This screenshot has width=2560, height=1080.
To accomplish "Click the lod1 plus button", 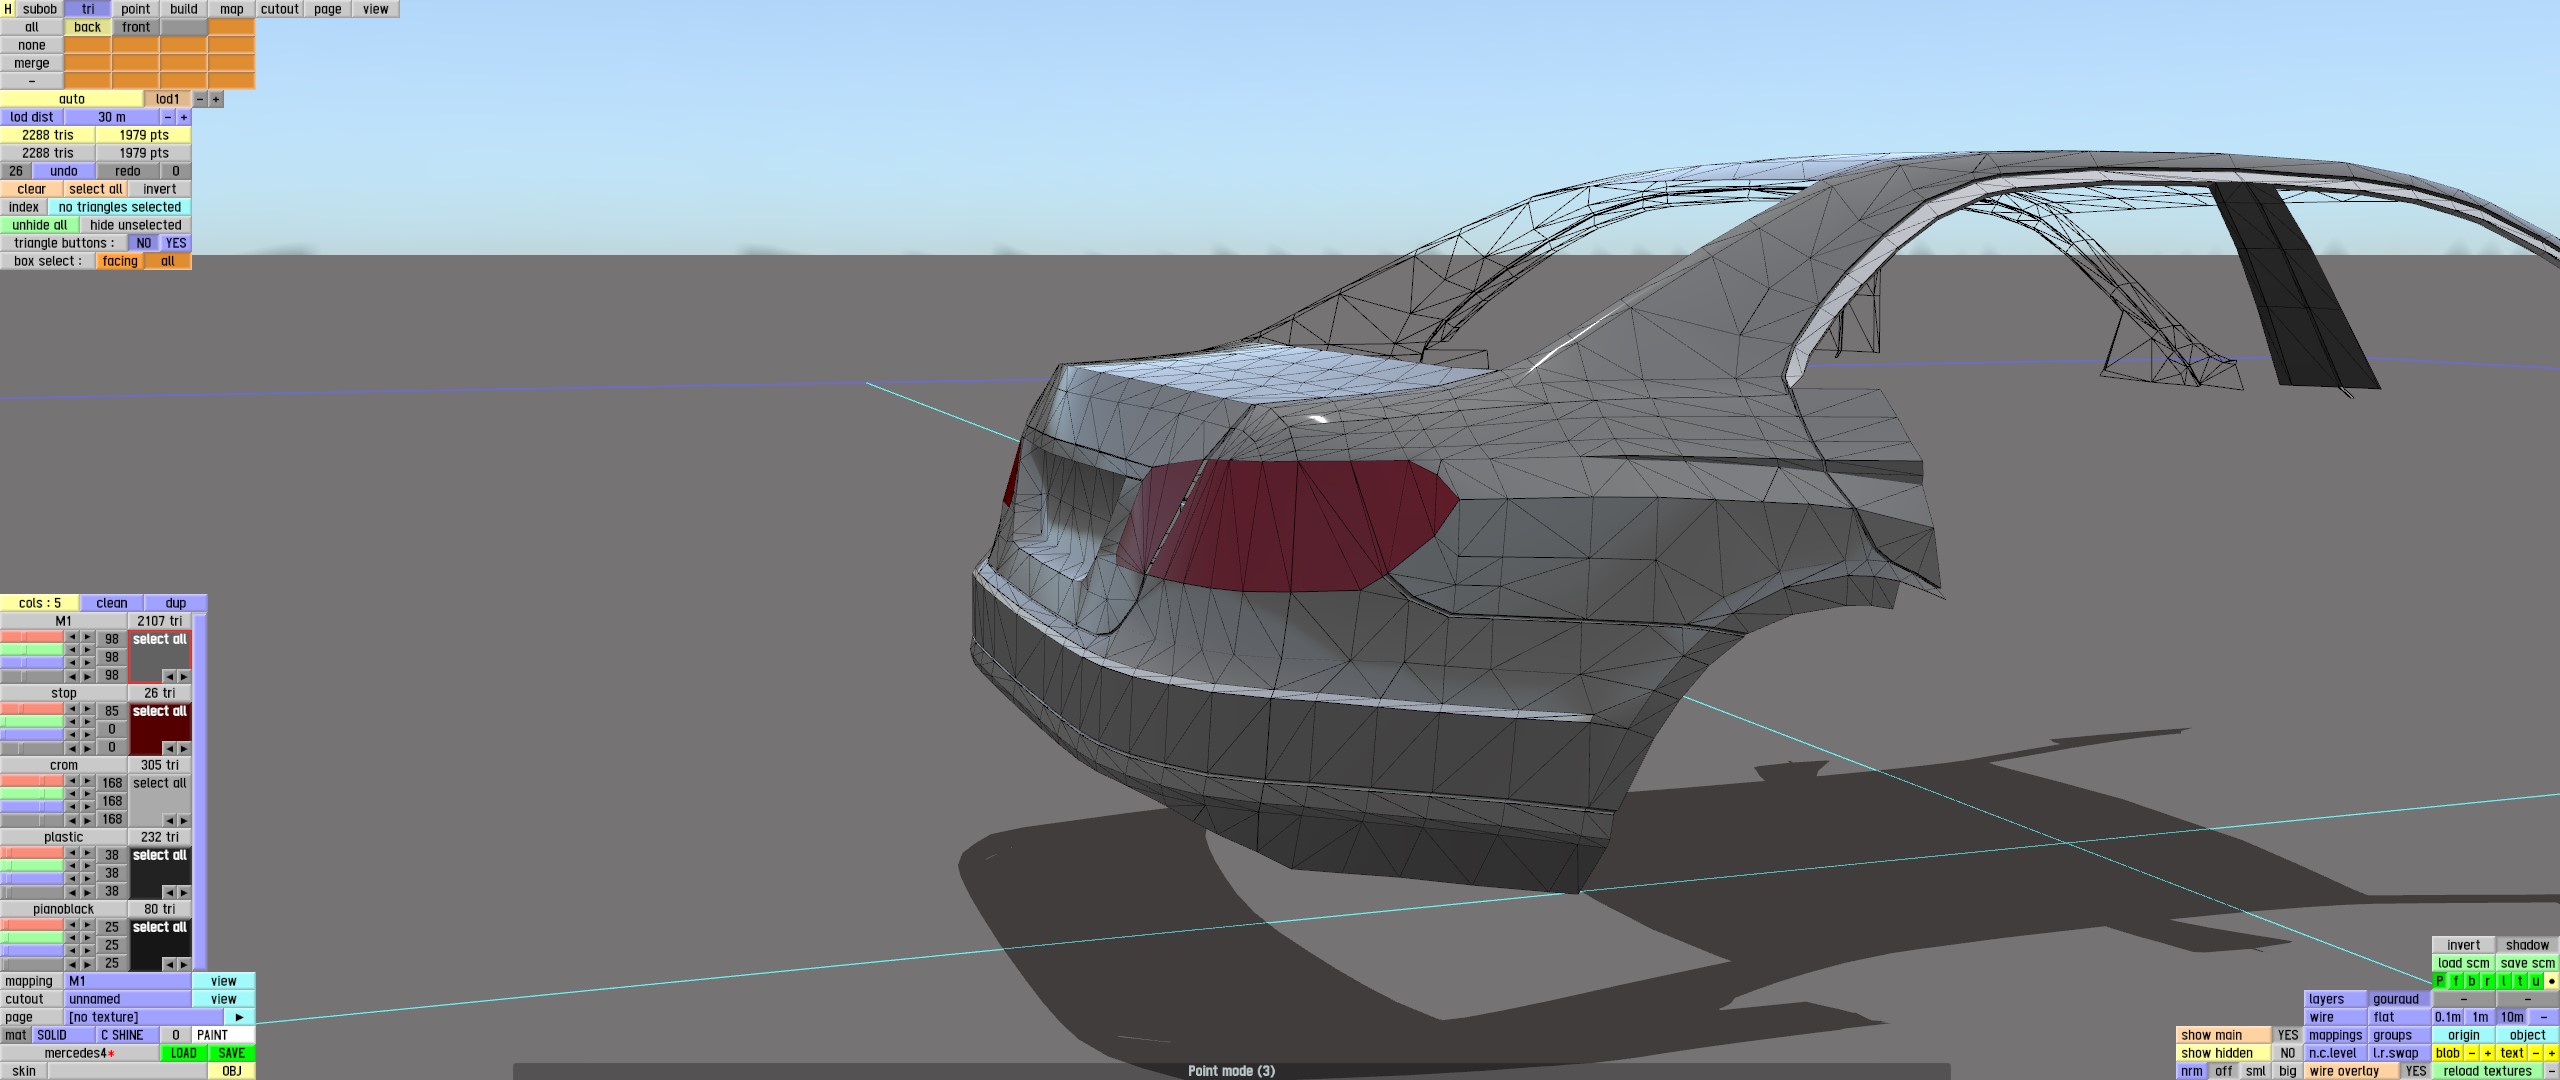I will (216, 99).
